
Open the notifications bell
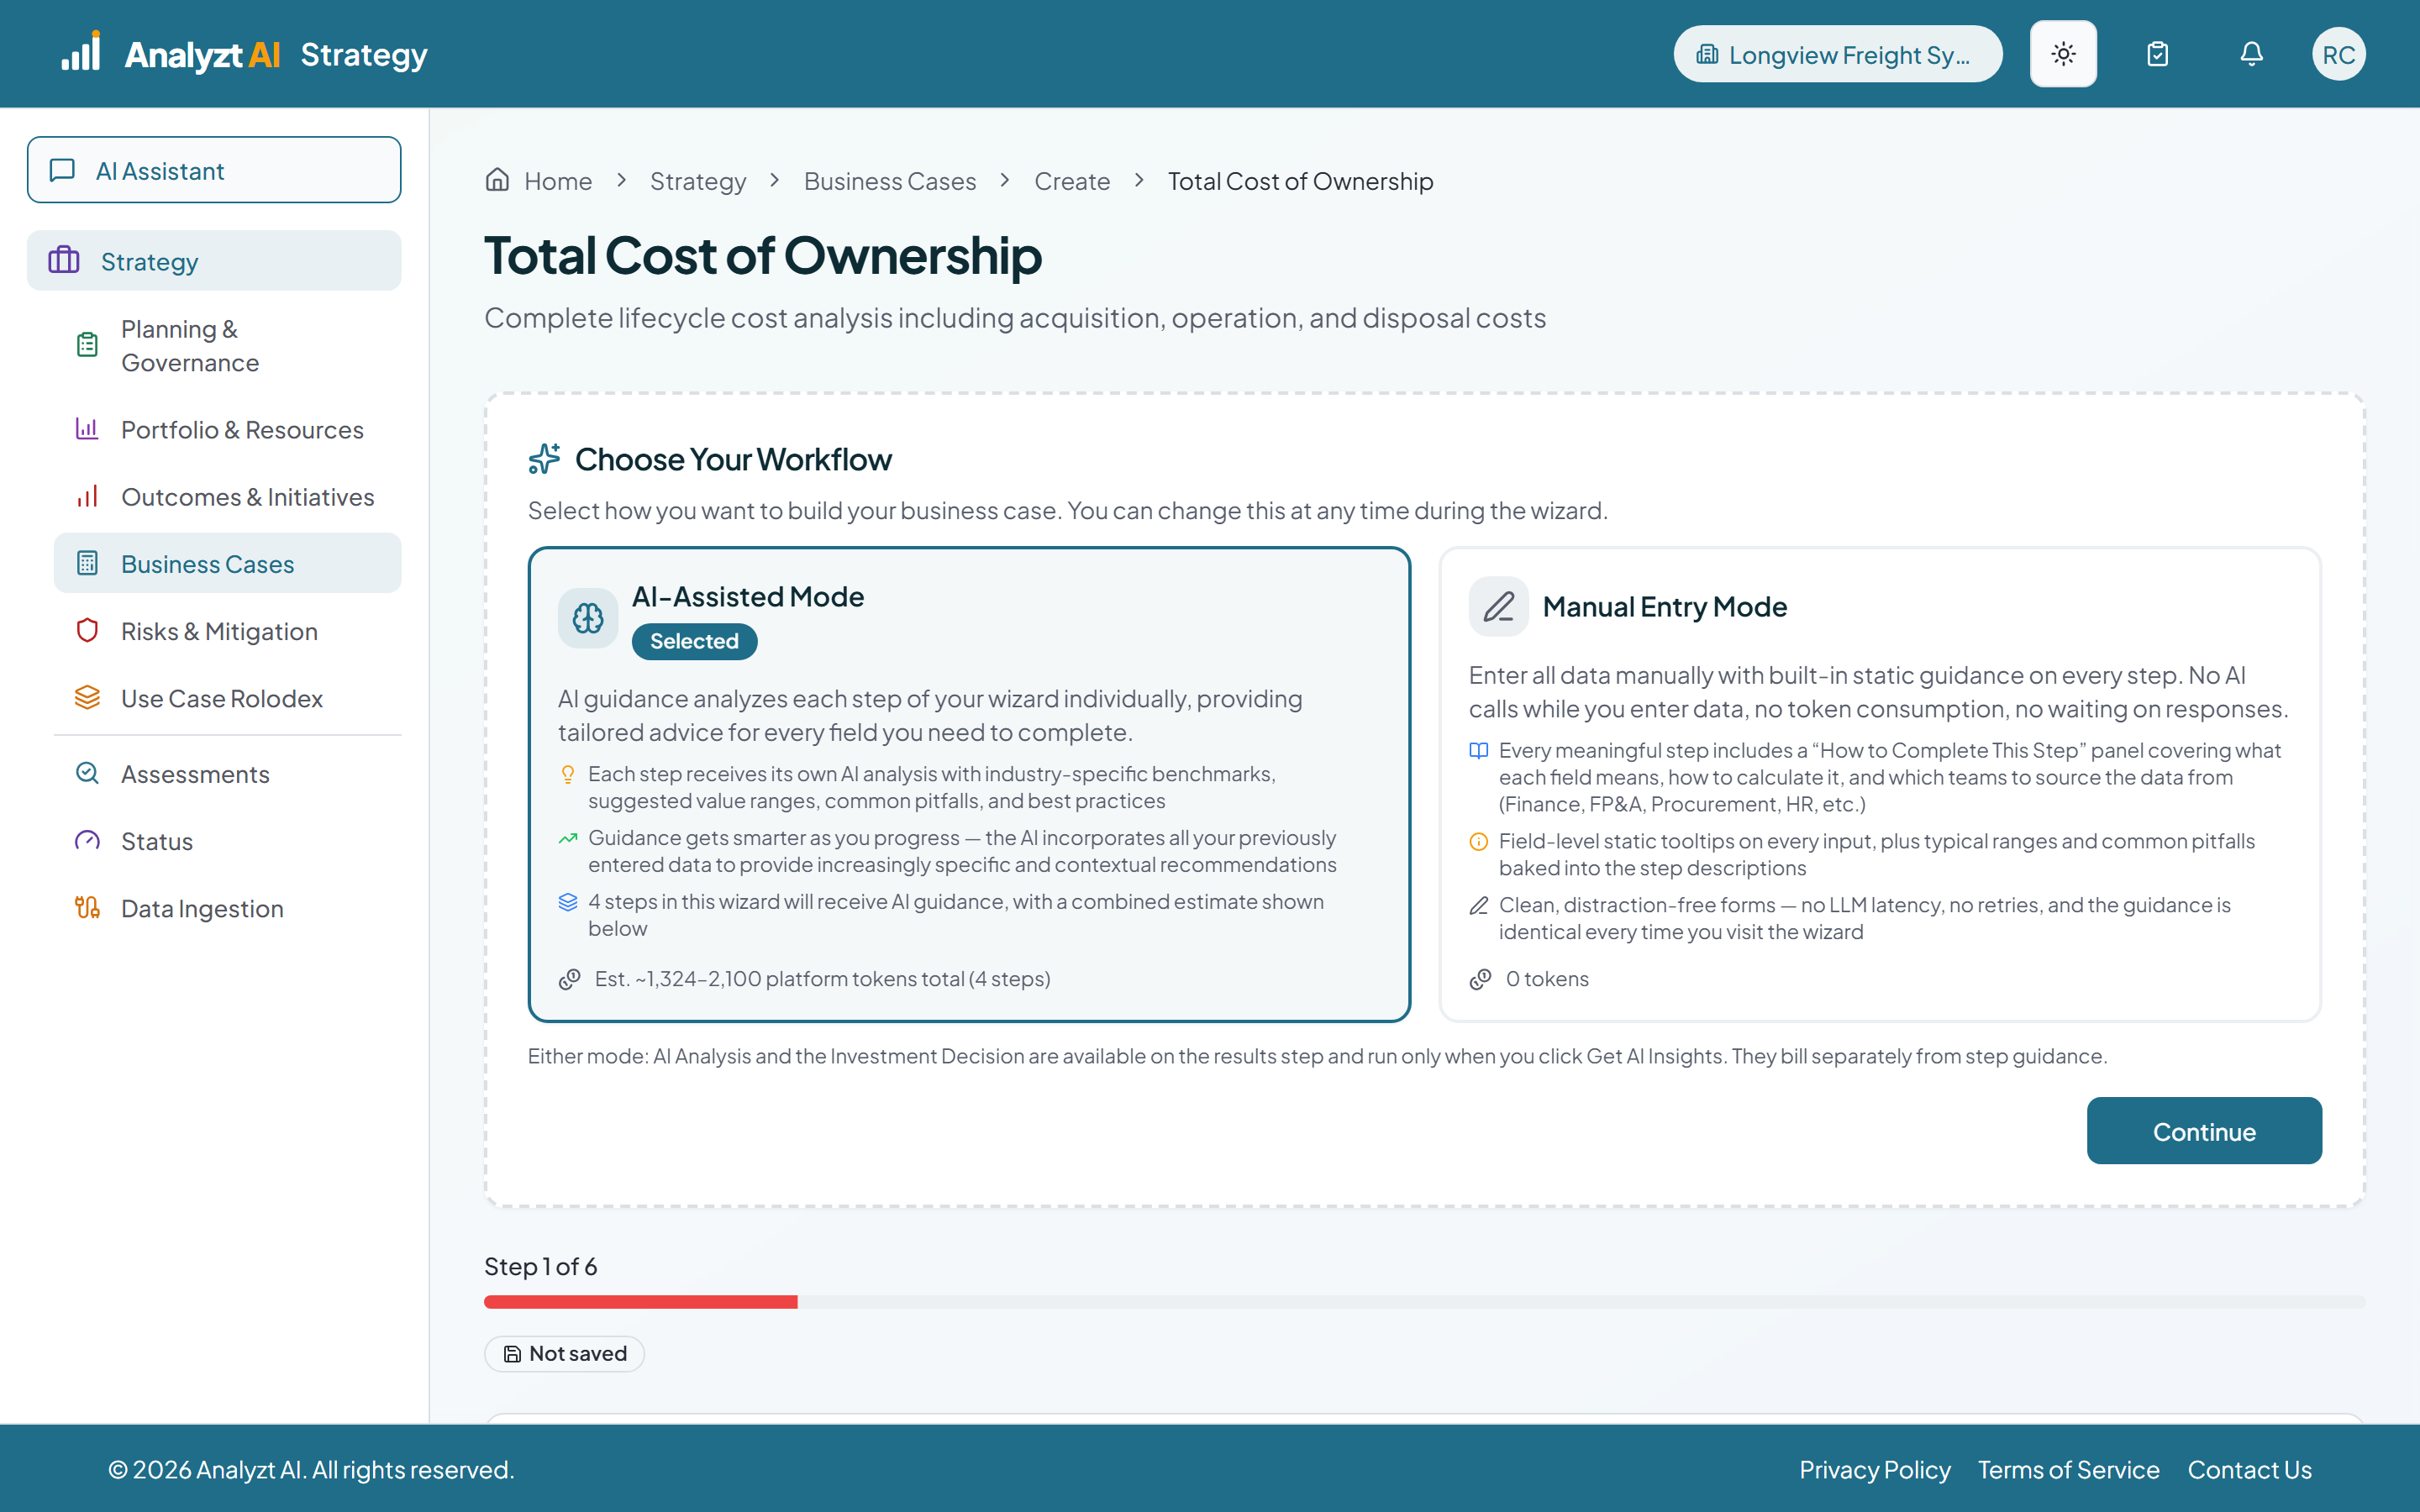tap(2251, 54)
